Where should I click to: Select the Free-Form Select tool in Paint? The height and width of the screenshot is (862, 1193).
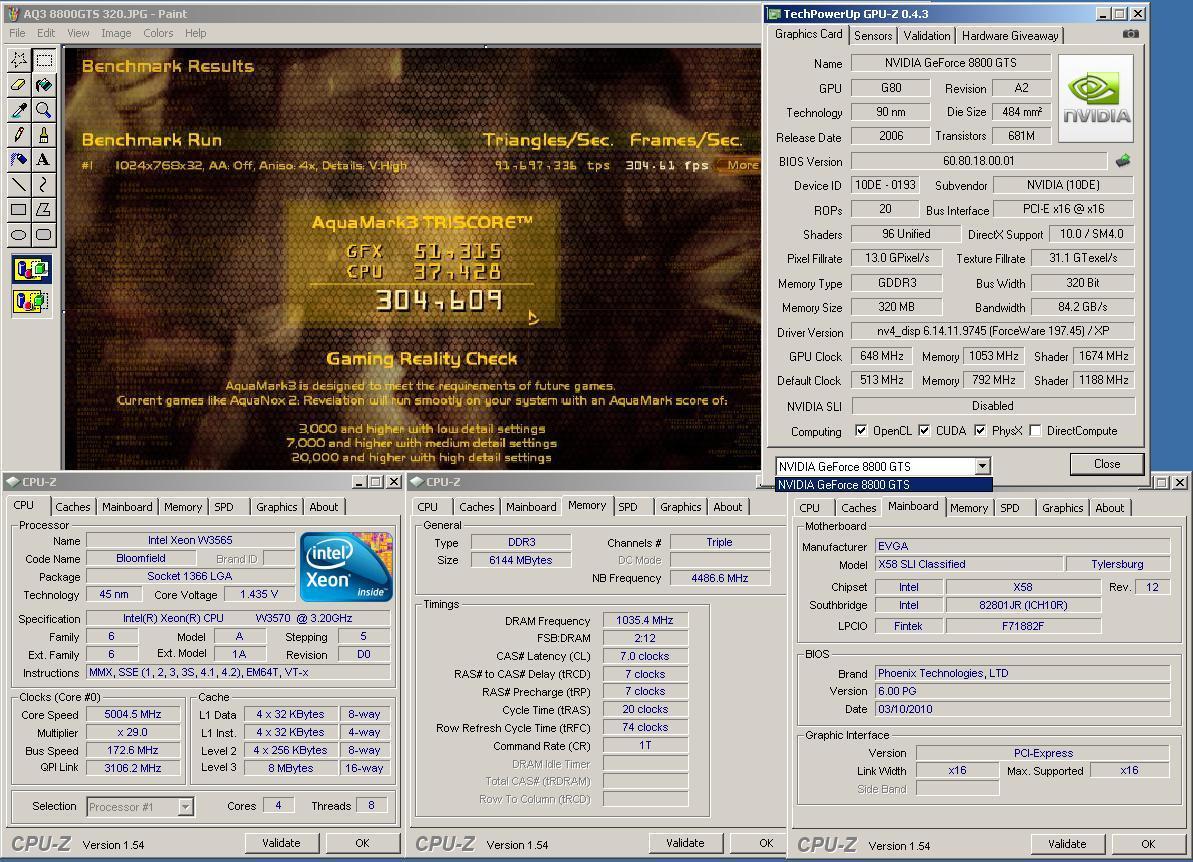(19, 60)
